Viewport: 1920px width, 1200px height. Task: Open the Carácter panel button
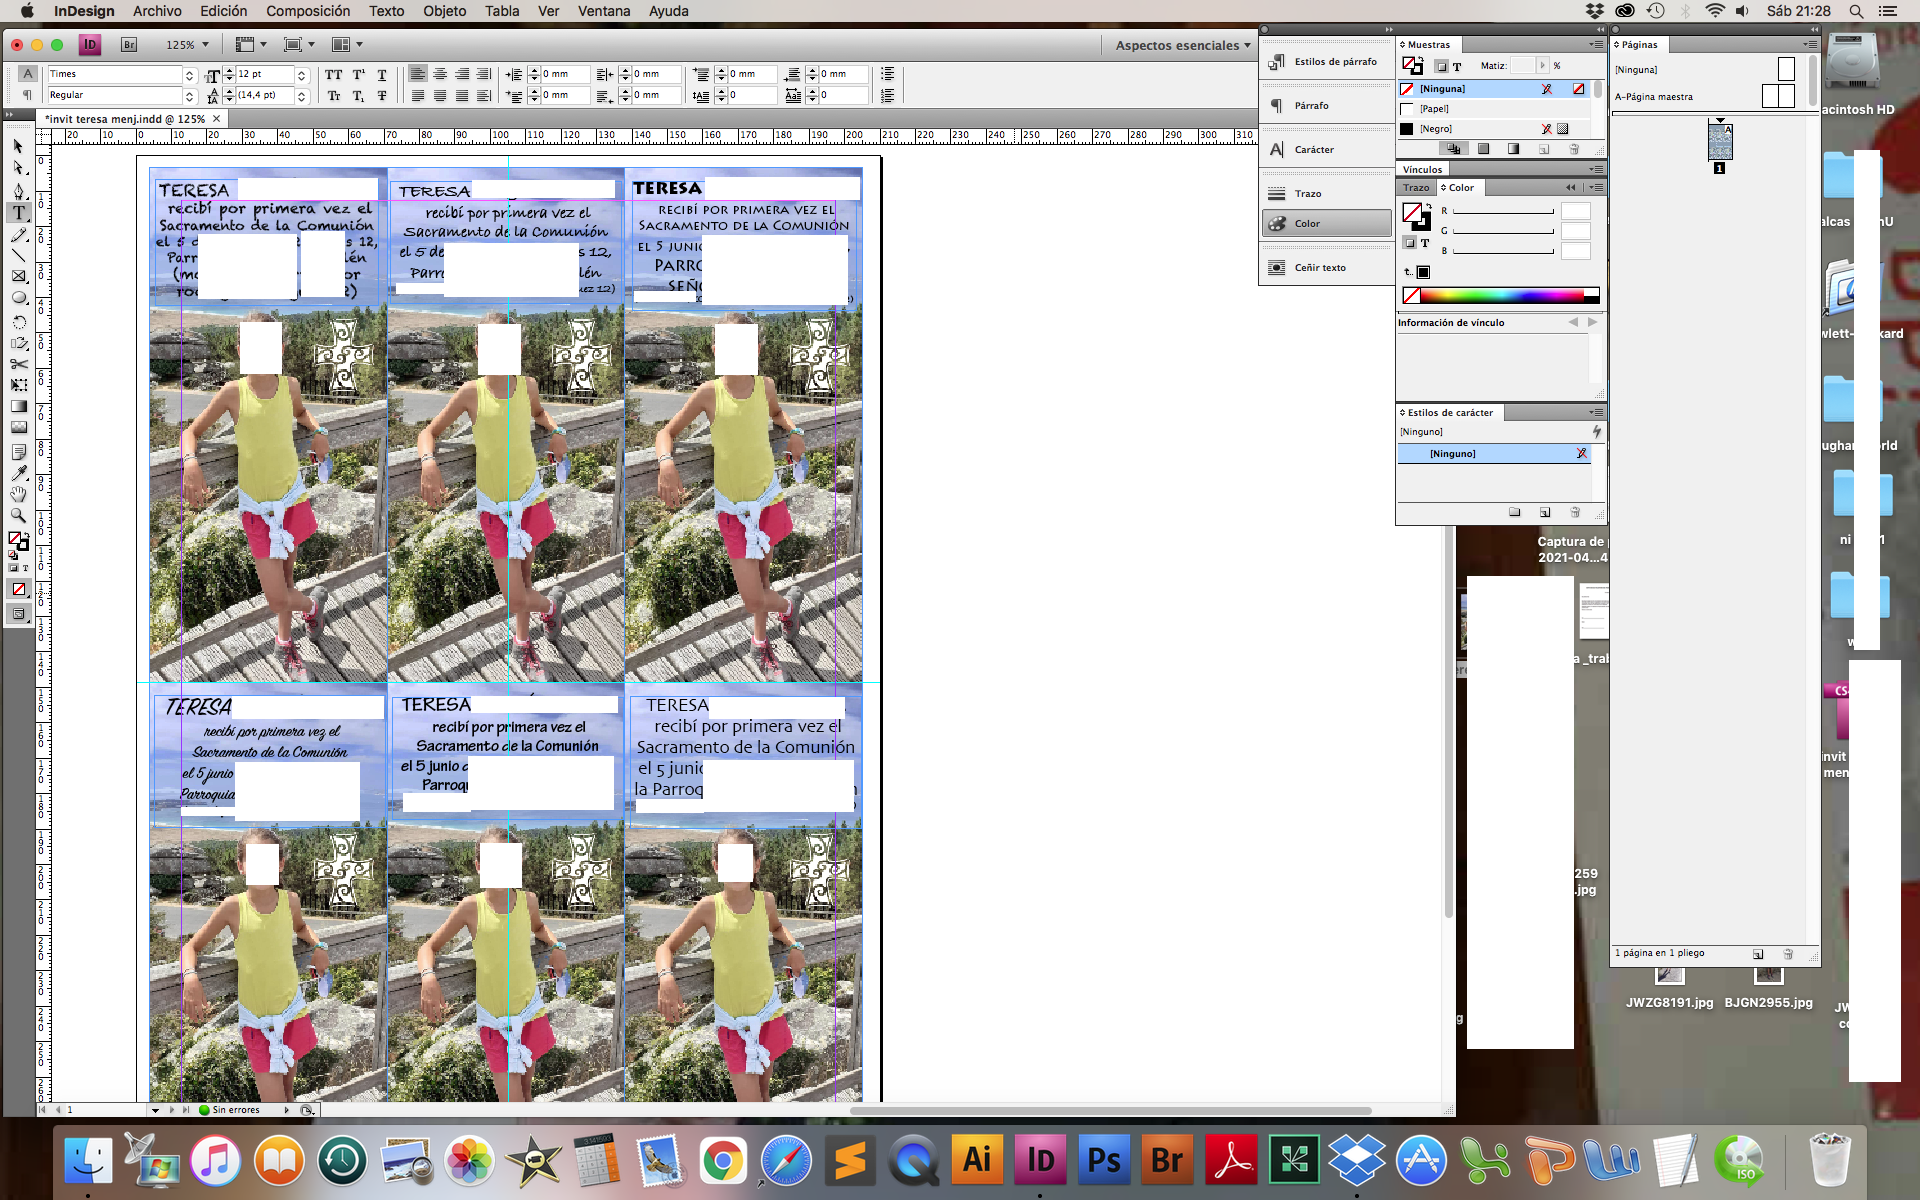(1325, 150)
